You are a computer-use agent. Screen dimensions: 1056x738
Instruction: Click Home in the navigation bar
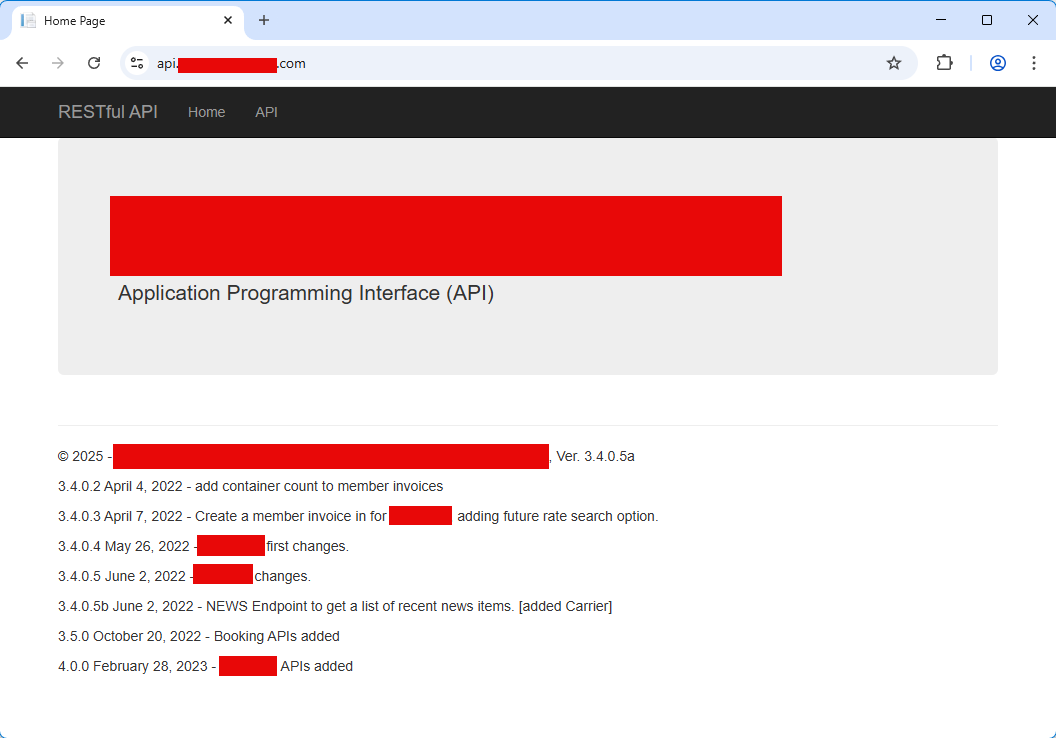point(206,112)
